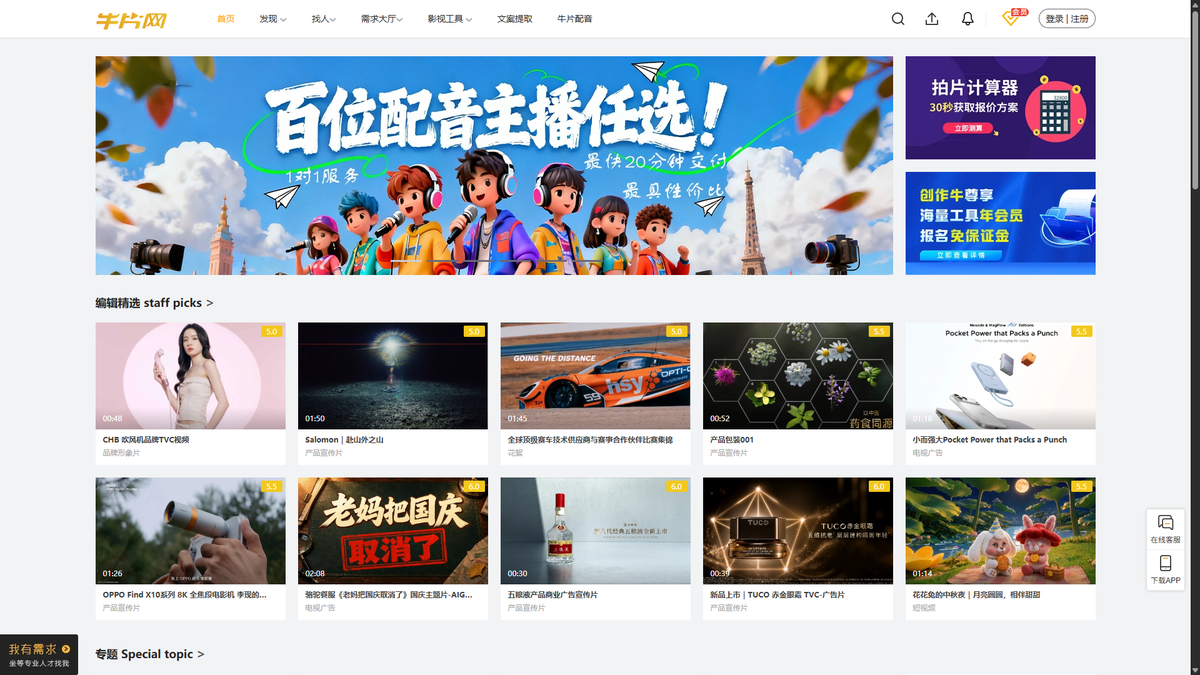This screenshot has width=1200, height=675.
Task: Open 文案提取 navigation item
Action: click(515, 19)
